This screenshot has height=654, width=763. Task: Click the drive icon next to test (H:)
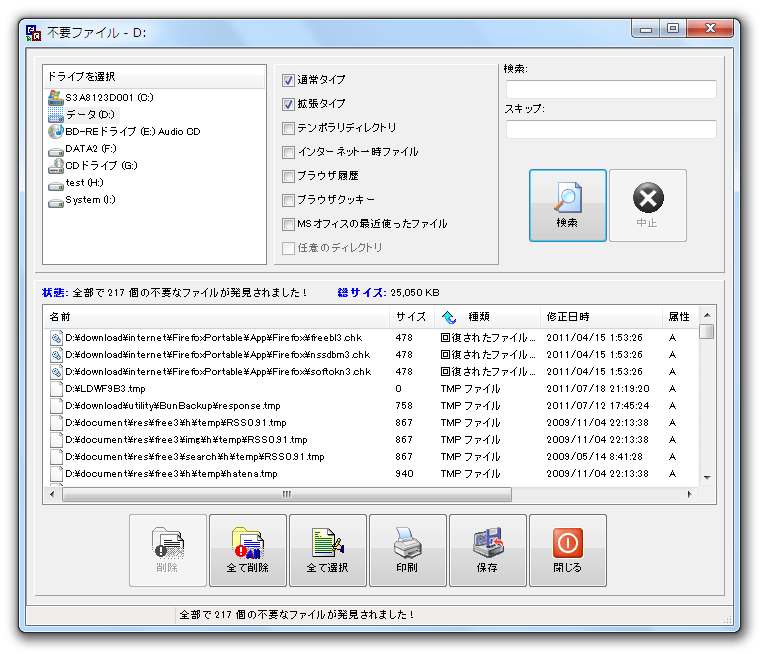click(56, 185)
